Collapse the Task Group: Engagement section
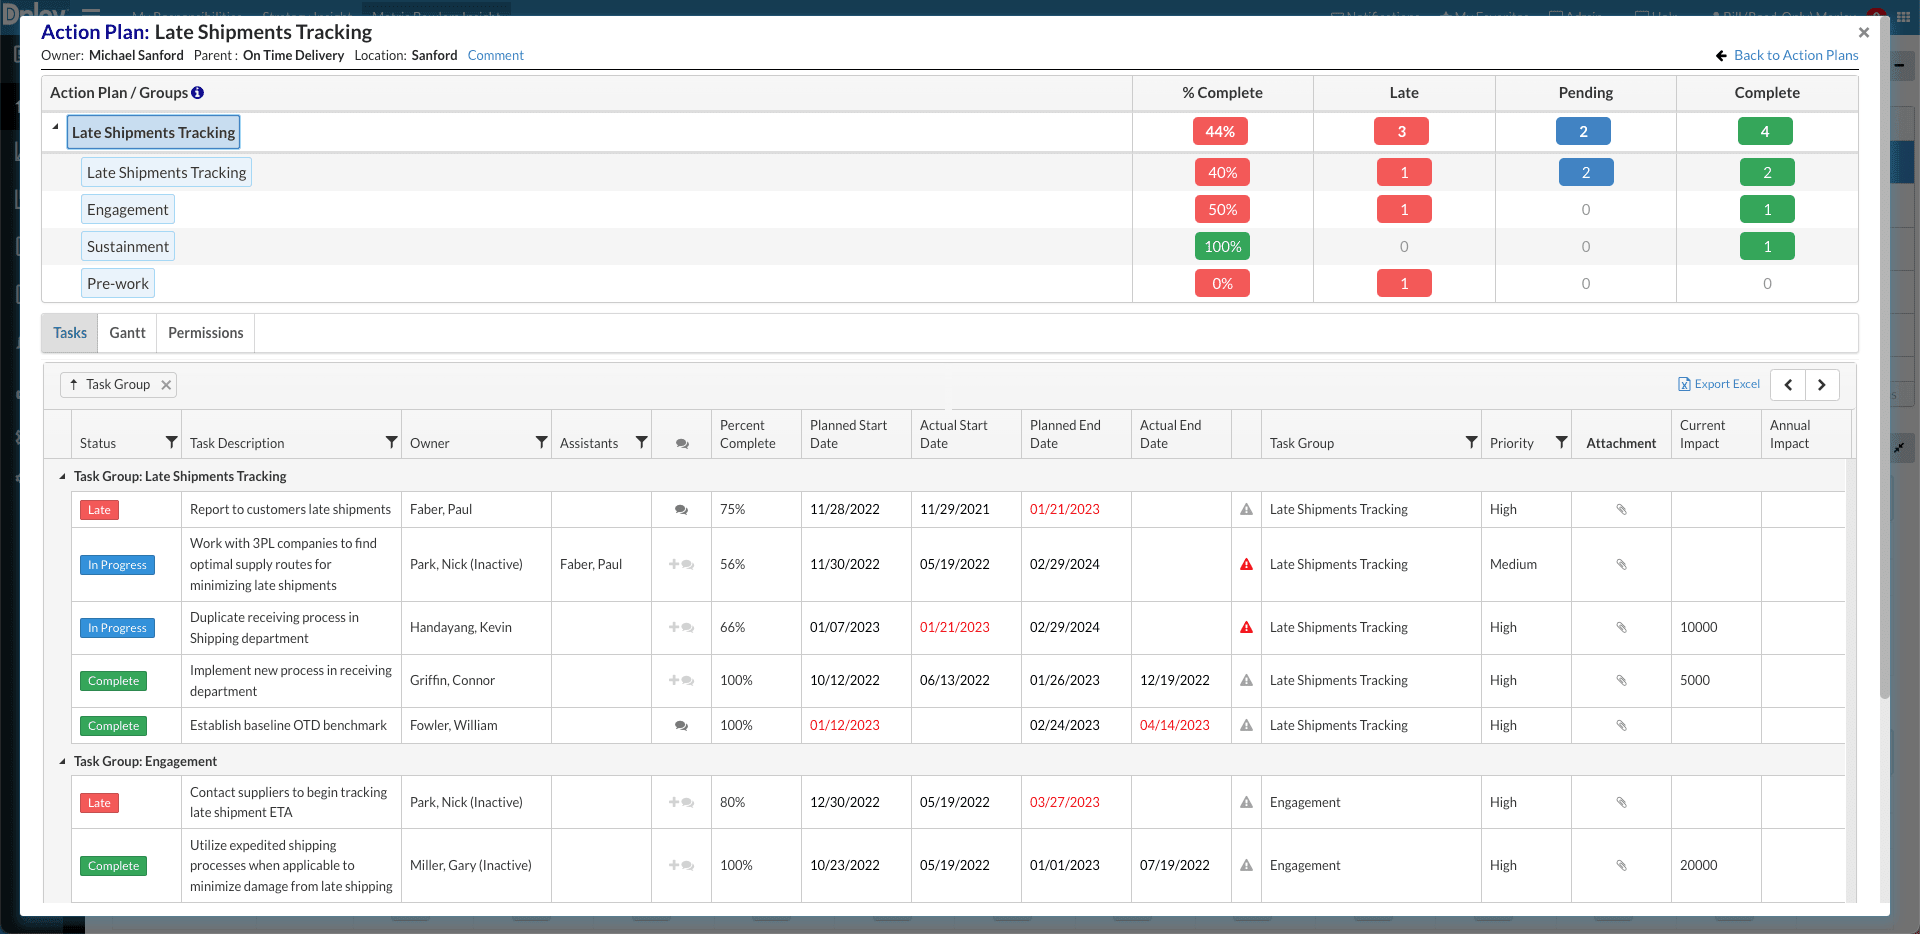 [62, 761]
